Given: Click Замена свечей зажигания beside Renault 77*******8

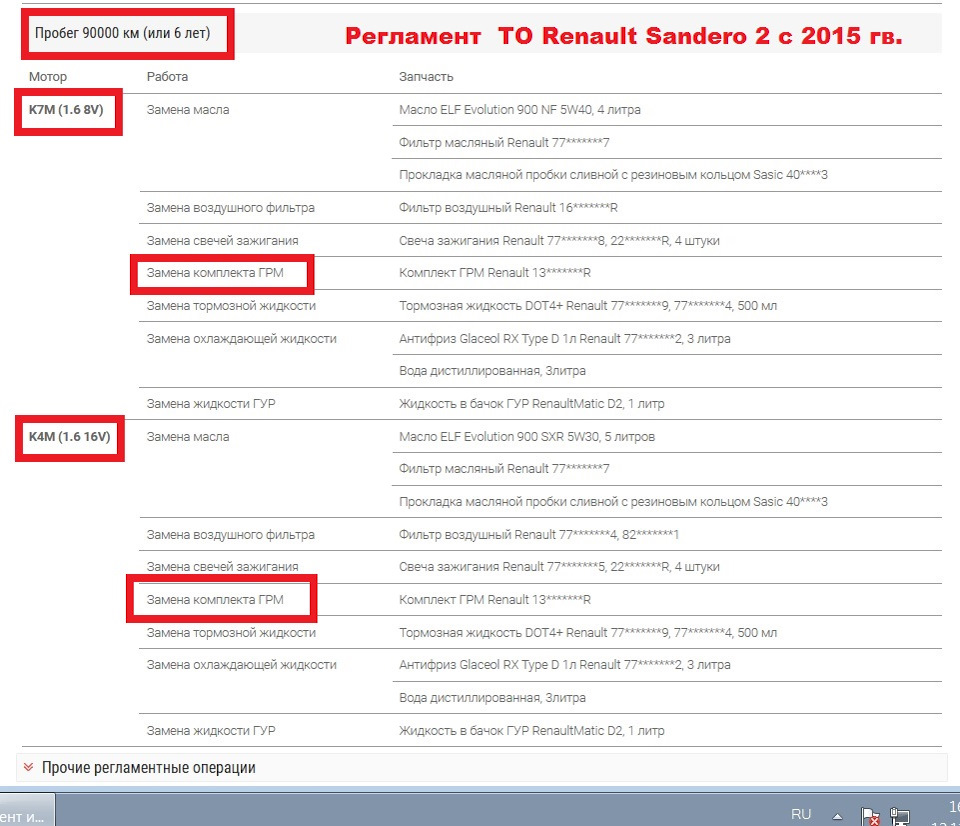Looking at the screenshot, I should (222, 241).
